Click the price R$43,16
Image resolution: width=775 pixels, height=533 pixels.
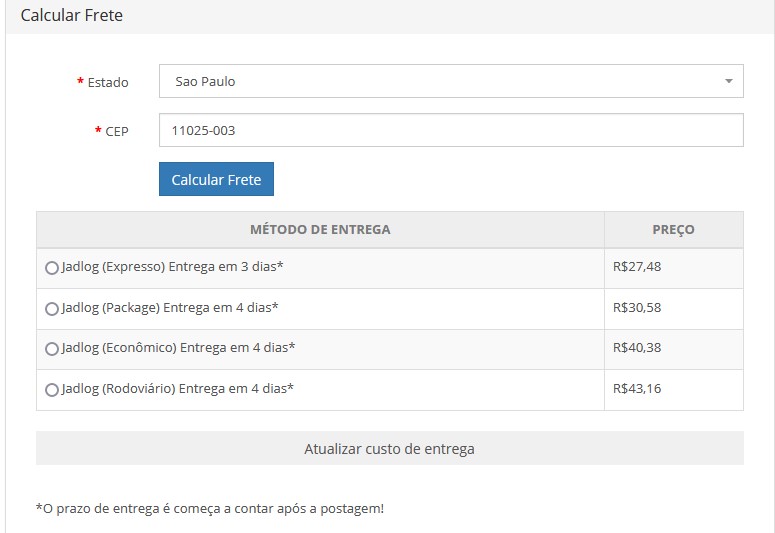click(x=637, y=389)
